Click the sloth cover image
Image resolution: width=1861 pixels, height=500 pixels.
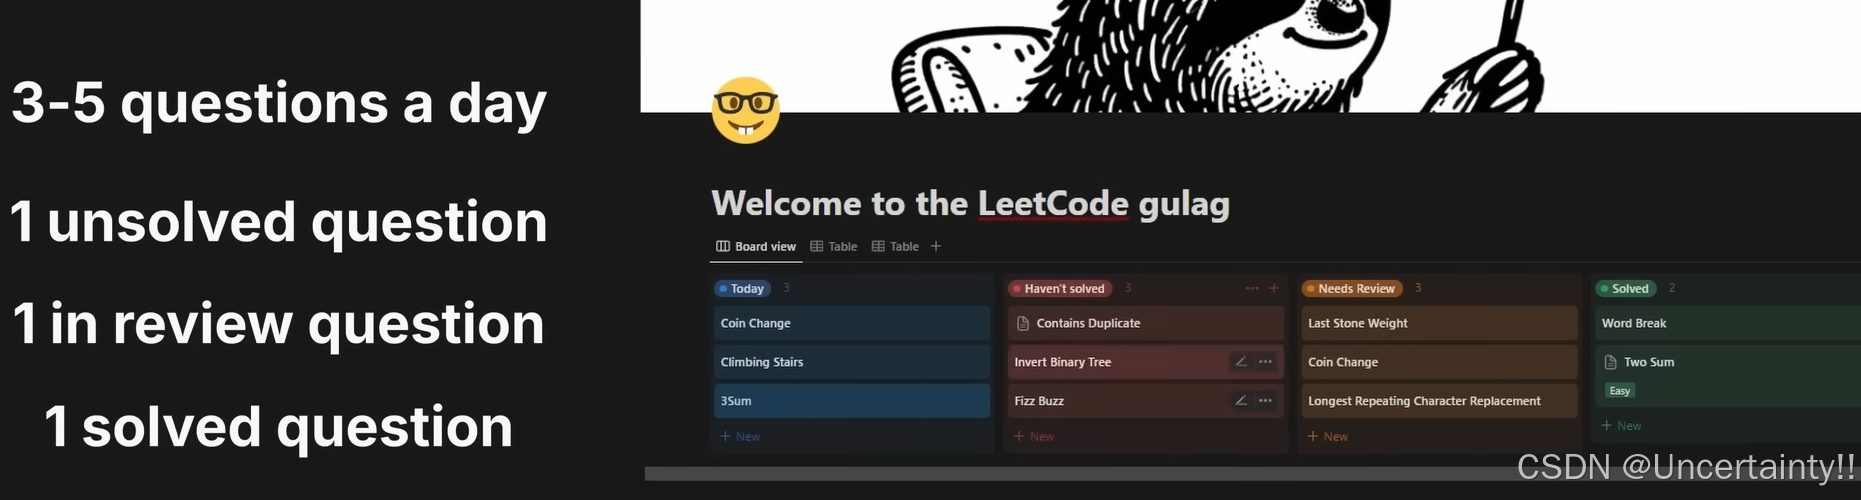(1250, 56)
